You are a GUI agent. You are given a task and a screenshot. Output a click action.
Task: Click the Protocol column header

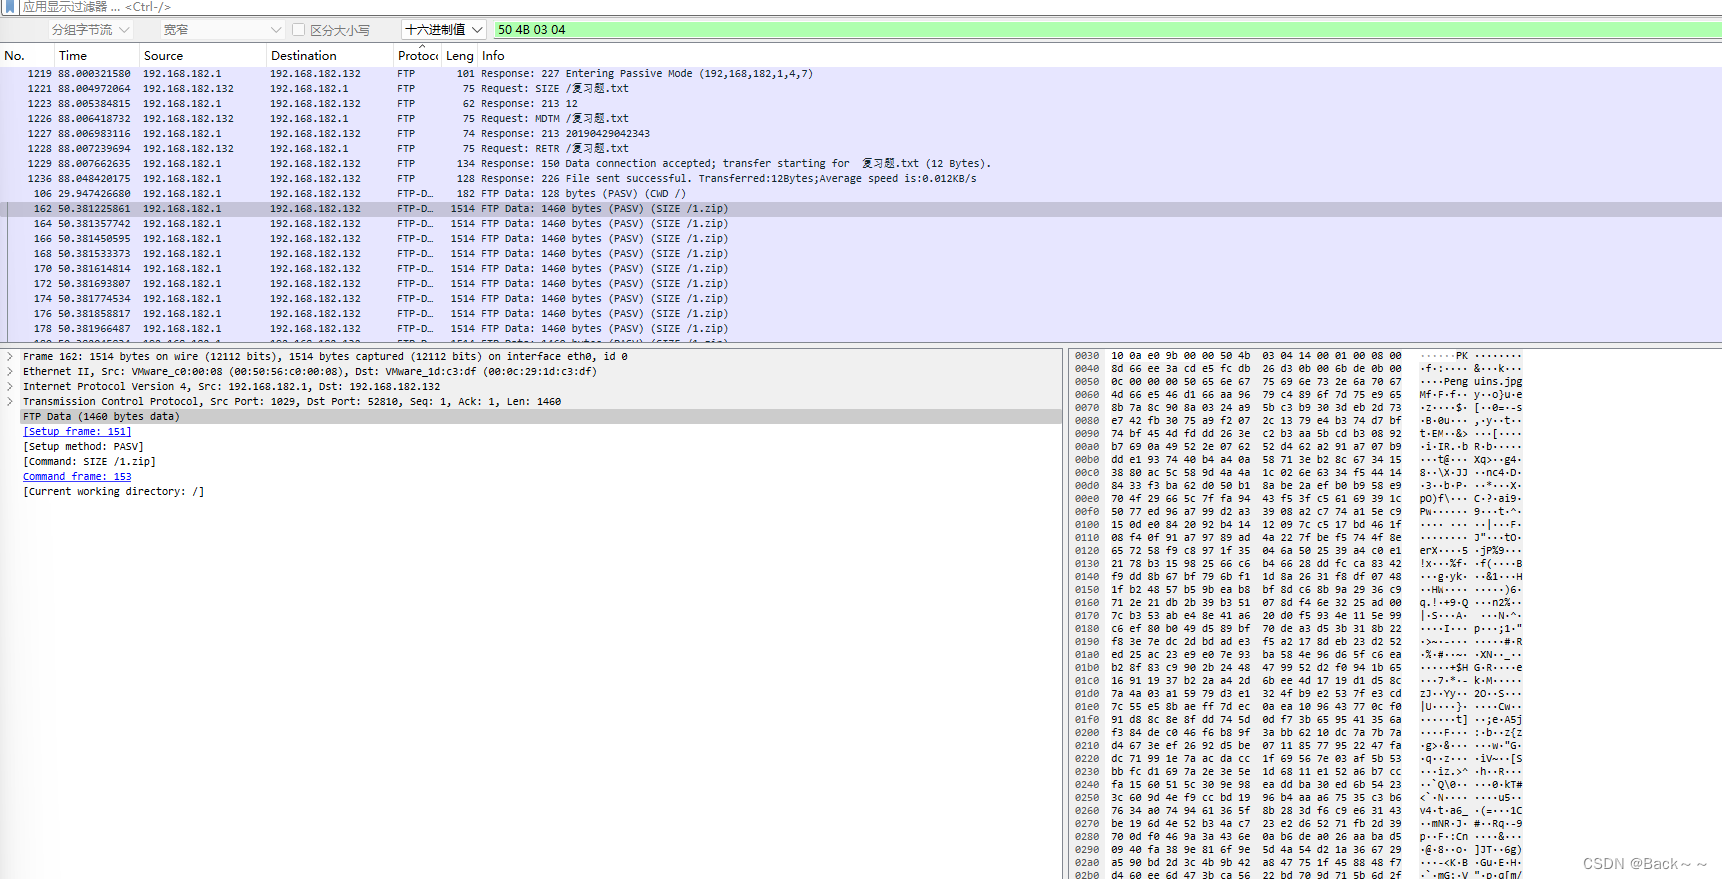418,56
